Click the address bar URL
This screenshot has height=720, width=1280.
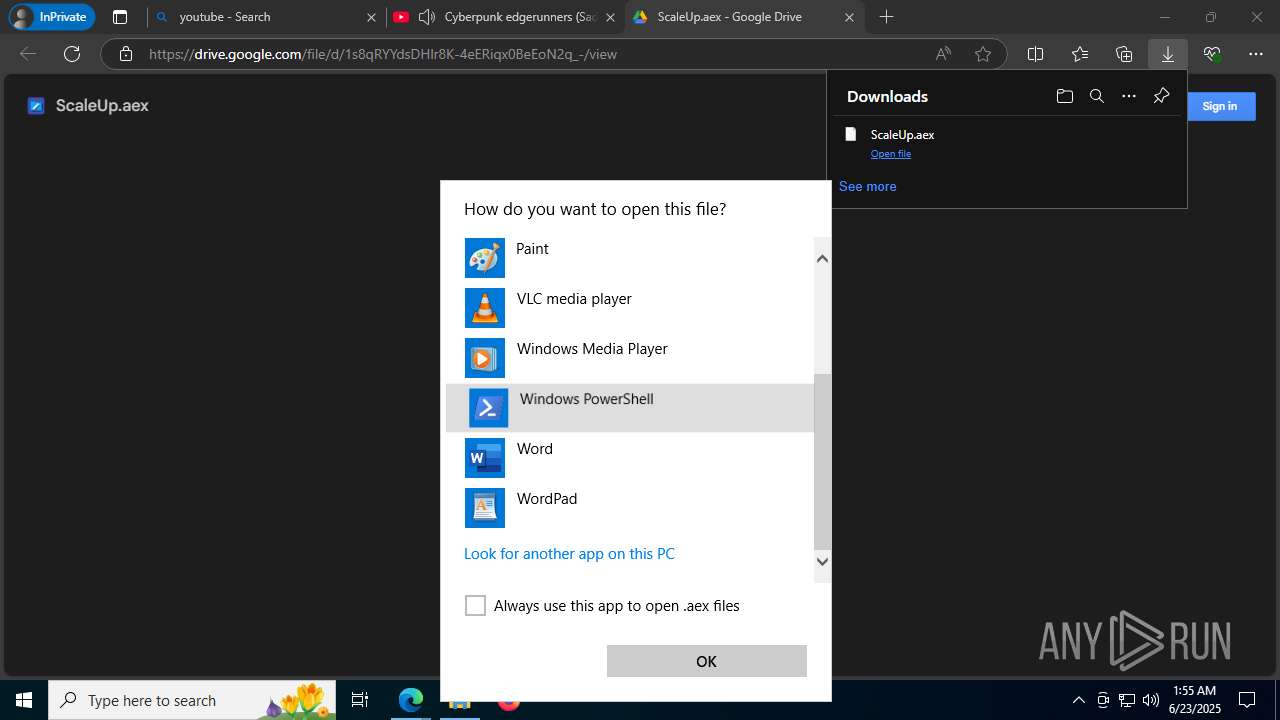[x=382, y=54]
